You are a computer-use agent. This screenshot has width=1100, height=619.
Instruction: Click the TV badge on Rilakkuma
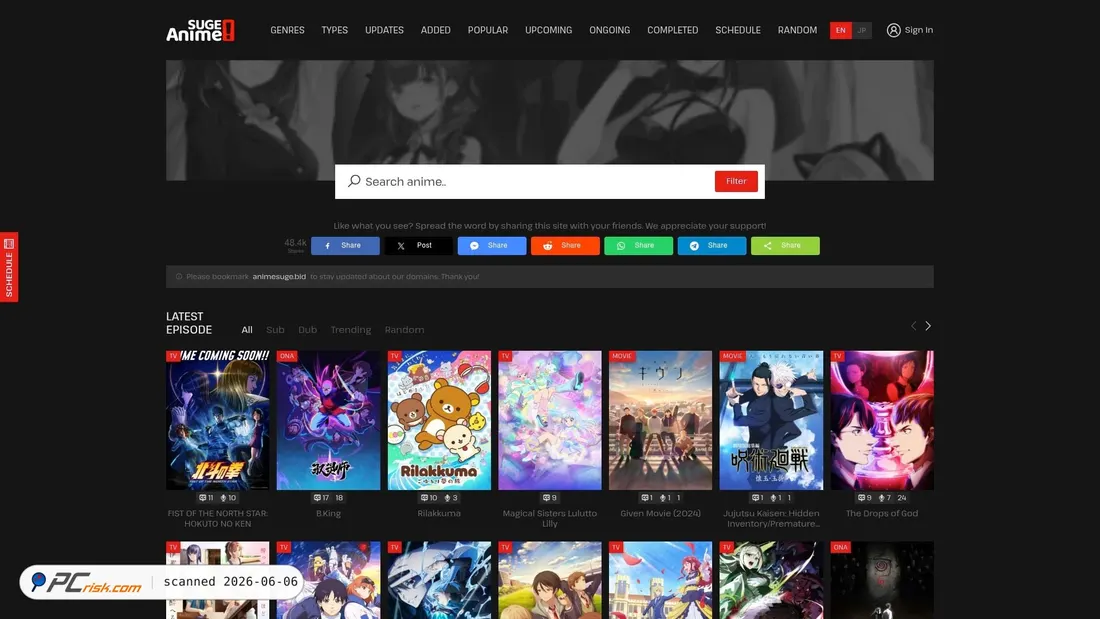pos(394,356)
